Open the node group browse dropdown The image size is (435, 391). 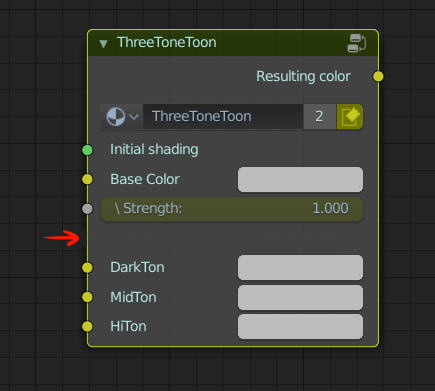coord(121,117)
